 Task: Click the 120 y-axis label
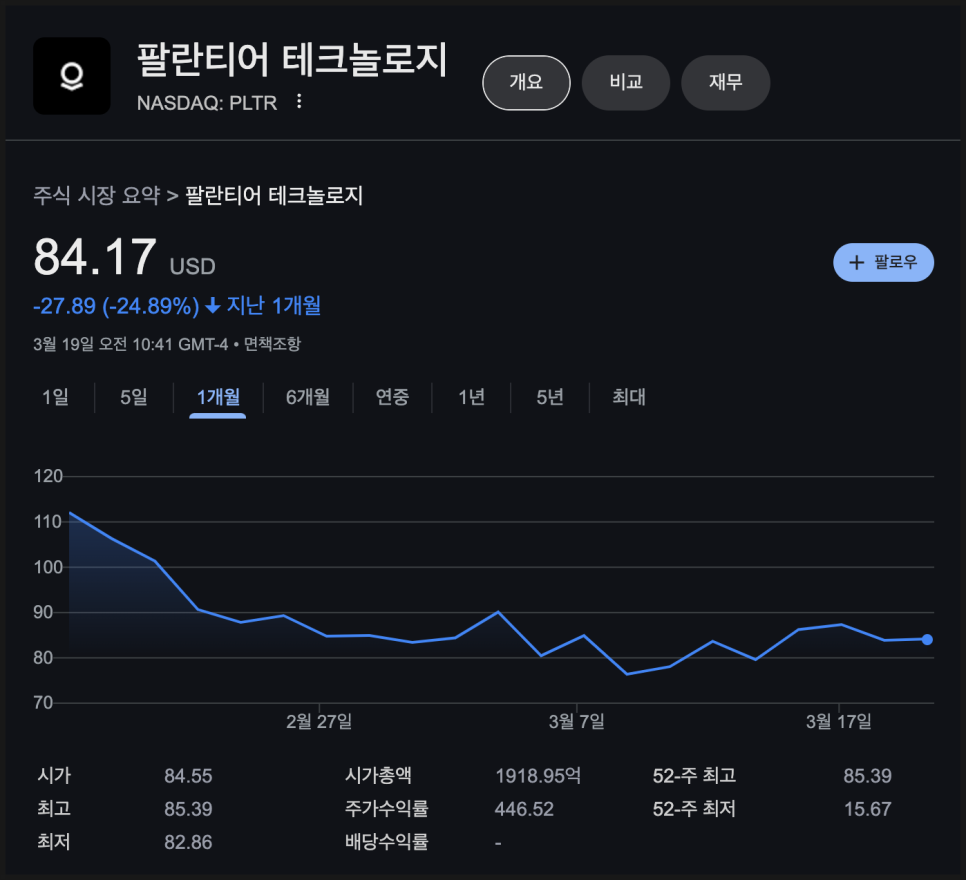click(x=48, y=476)
